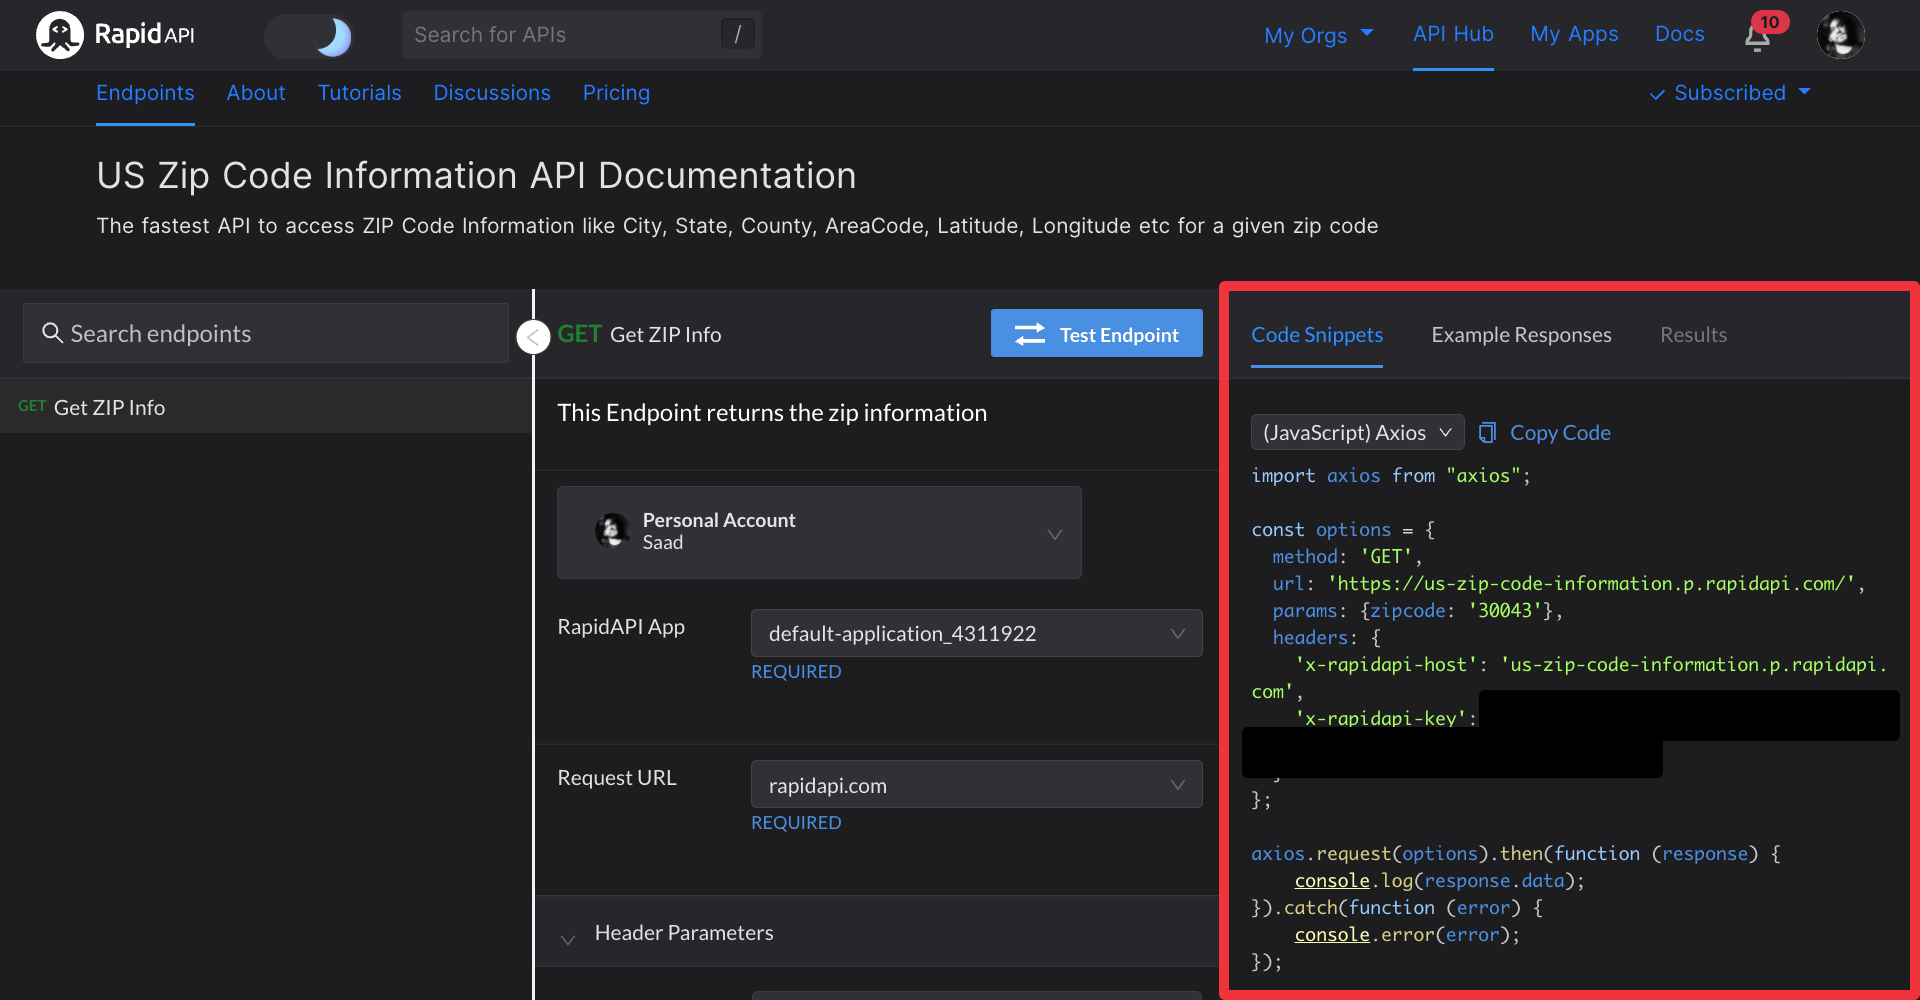
Task: Click the GET Get ZIP Info heading
Action: point(639,334)
